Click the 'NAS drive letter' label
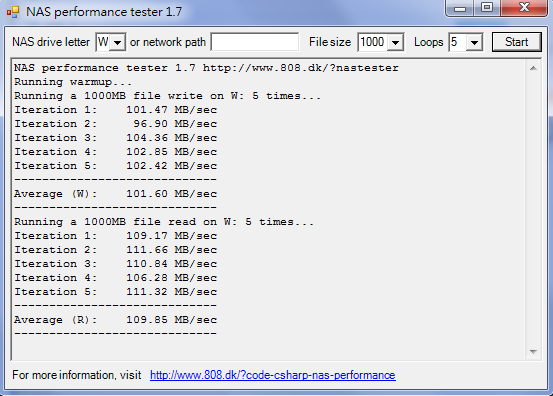Image resolution: width=553 pixels, height=396 pixels. click(x=51, y=42)
